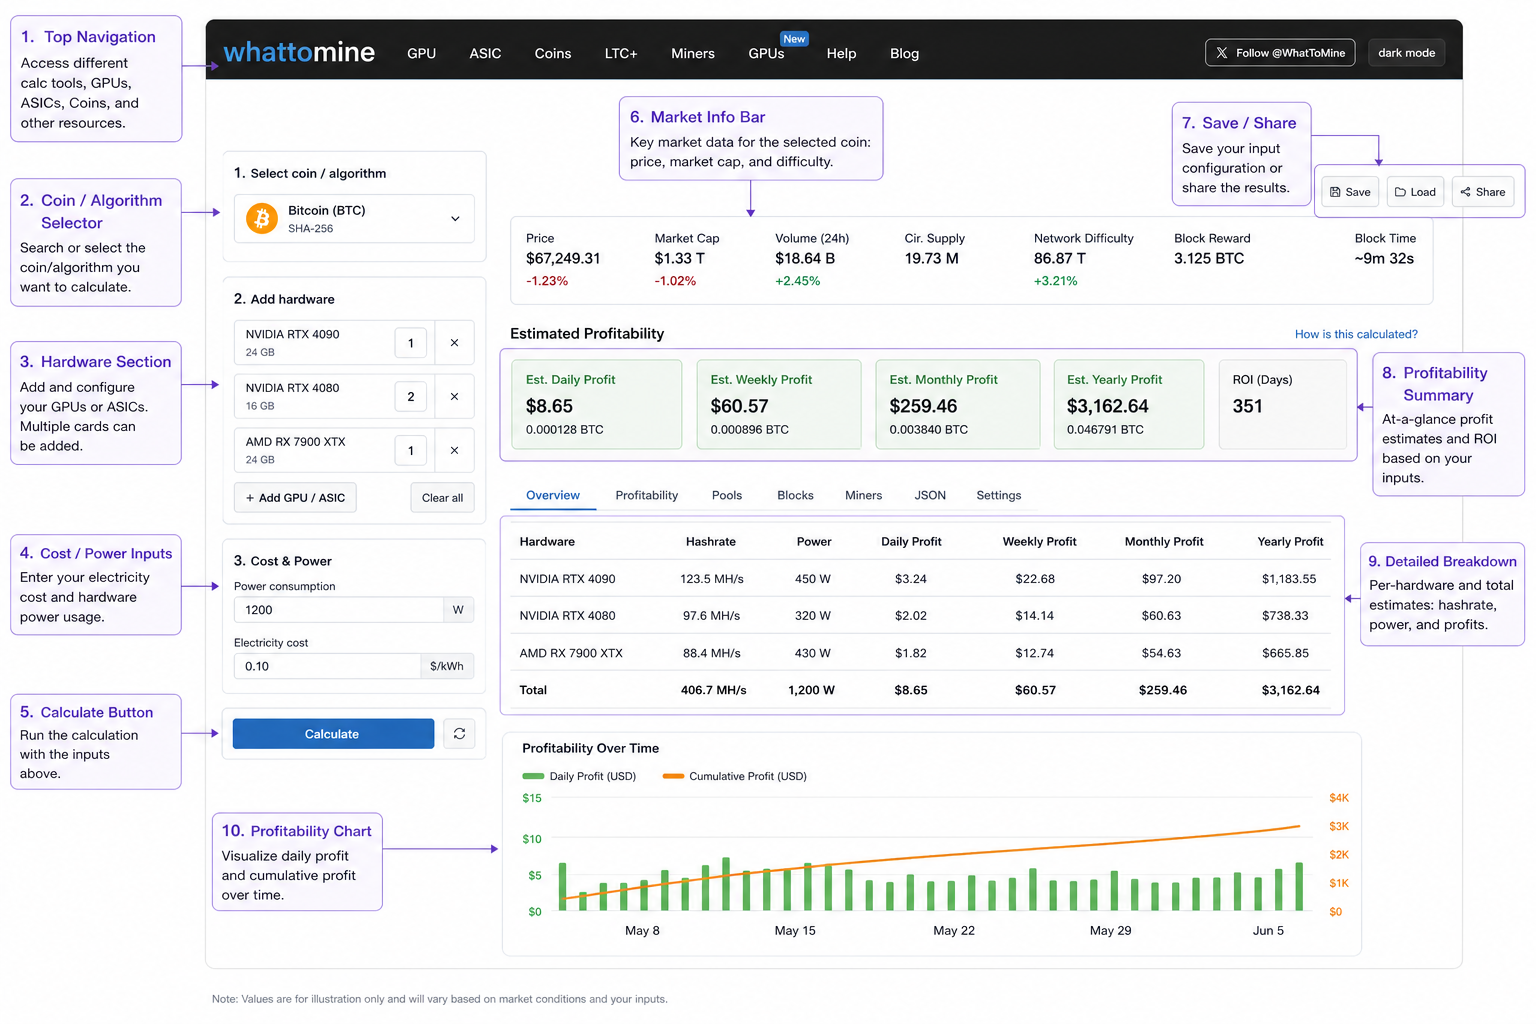Remove the AMD RX 7900 XTX row
This screenshot has height=1024, width=1536.
point(454,451)
